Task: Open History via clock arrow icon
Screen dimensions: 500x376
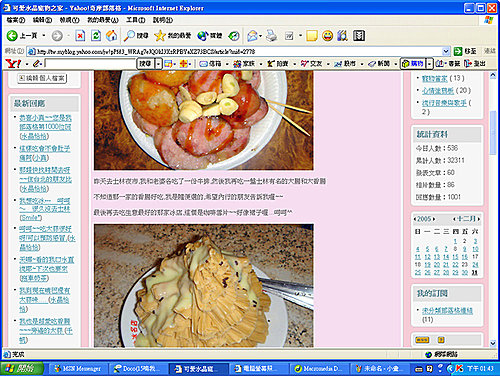Action: point(234,36)
